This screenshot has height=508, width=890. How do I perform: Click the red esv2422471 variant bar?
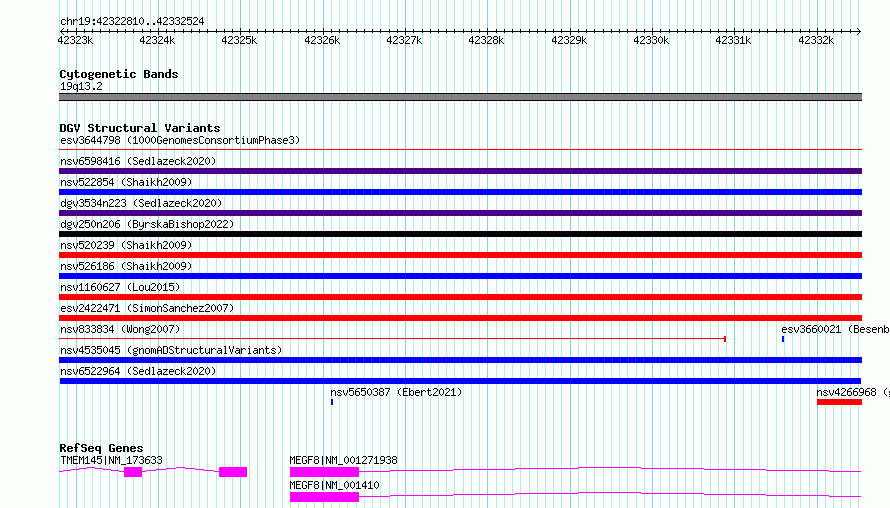pos(460,318)
